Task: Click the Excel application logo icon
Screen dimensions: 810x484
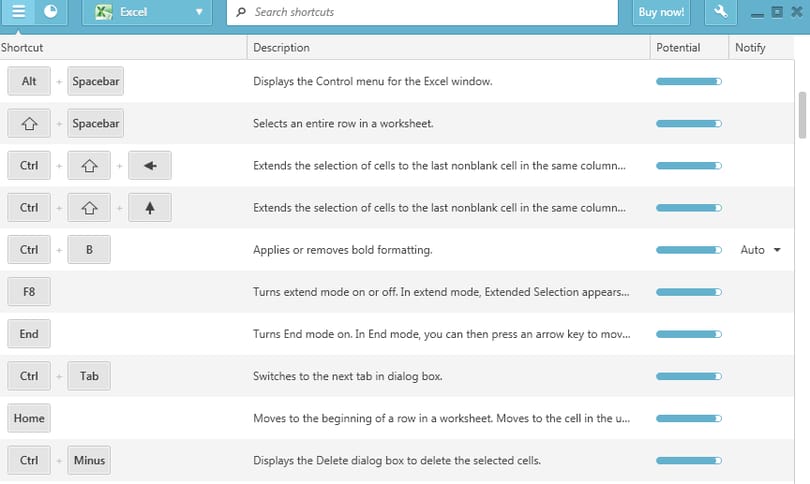Action: click(x=104, y=12)
